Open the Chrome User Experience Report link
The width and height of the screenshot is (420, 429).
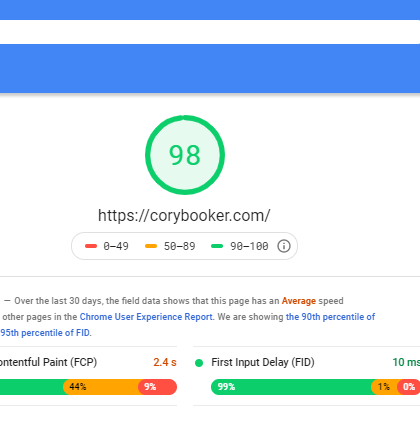tap(146, 317)
